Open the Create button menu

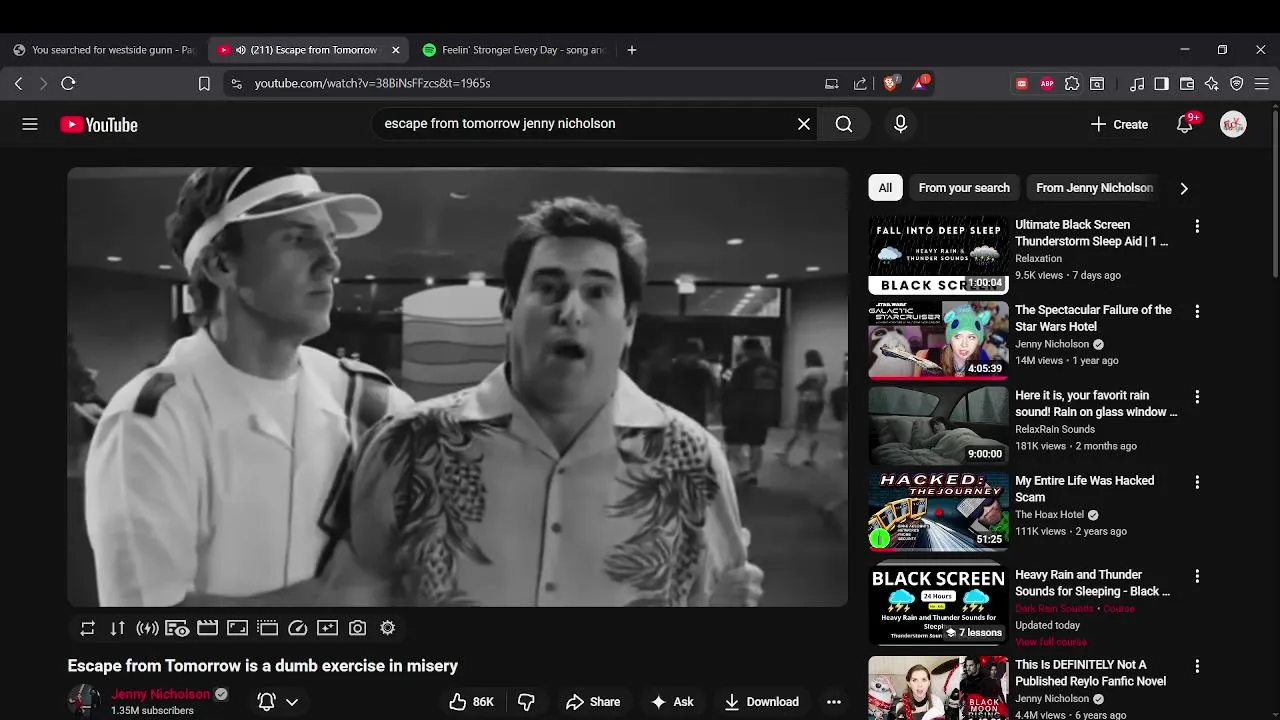coord(1119,124)
